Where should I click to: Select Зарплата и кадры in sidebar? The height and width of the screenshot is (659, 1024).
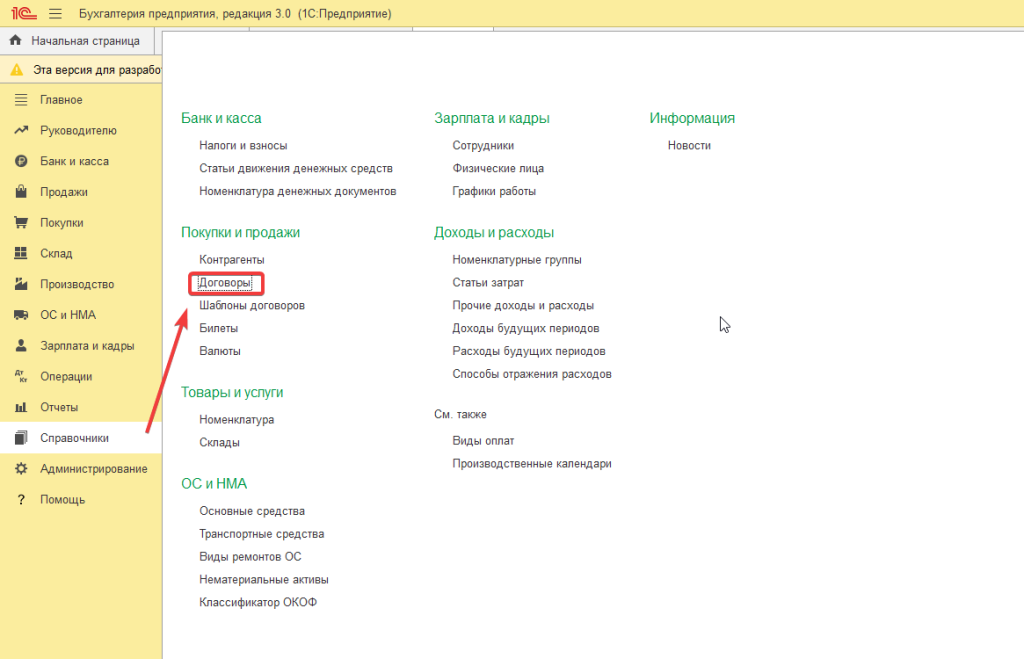tap(86, 346)
